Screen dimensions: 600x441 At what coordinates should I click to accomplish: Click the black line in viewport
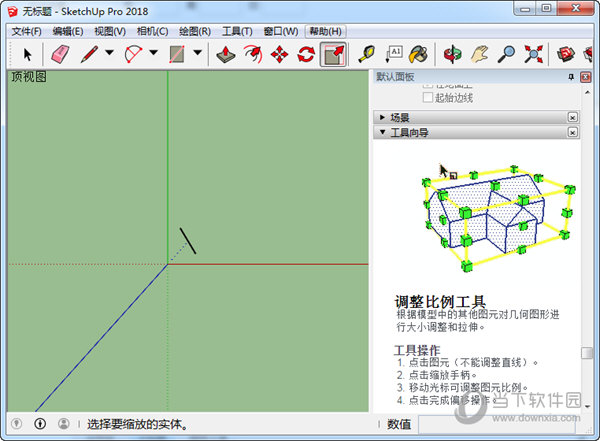(188, 241)
